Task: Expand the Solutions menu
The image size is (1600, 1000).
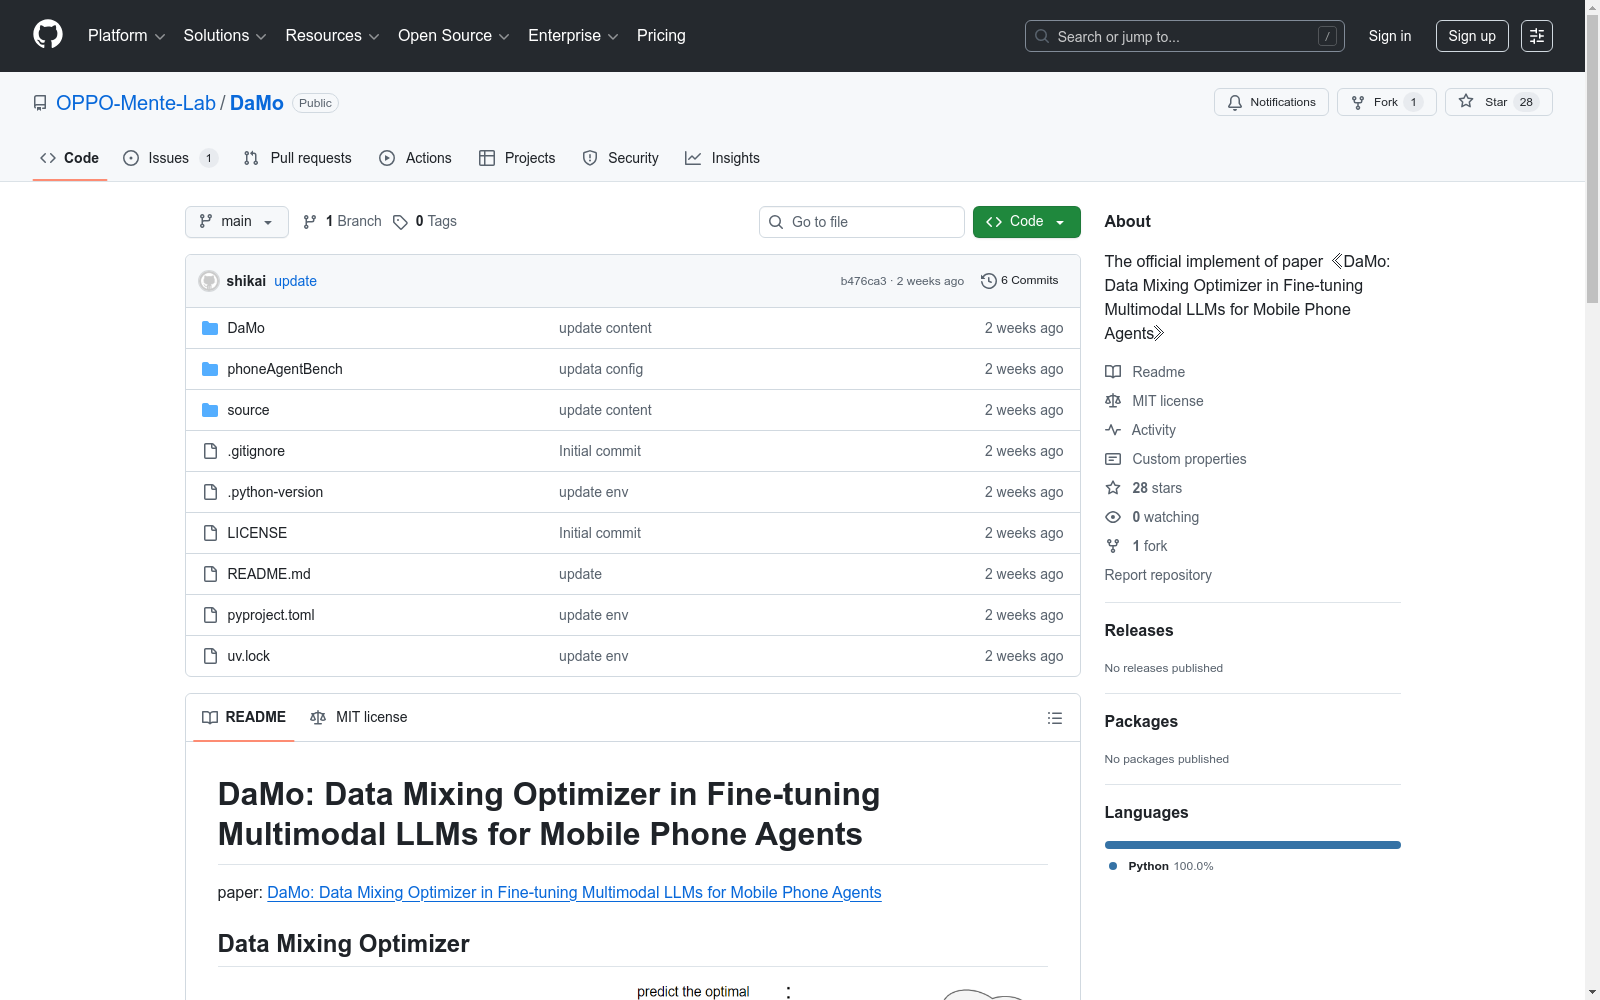Action: (225, 36)
